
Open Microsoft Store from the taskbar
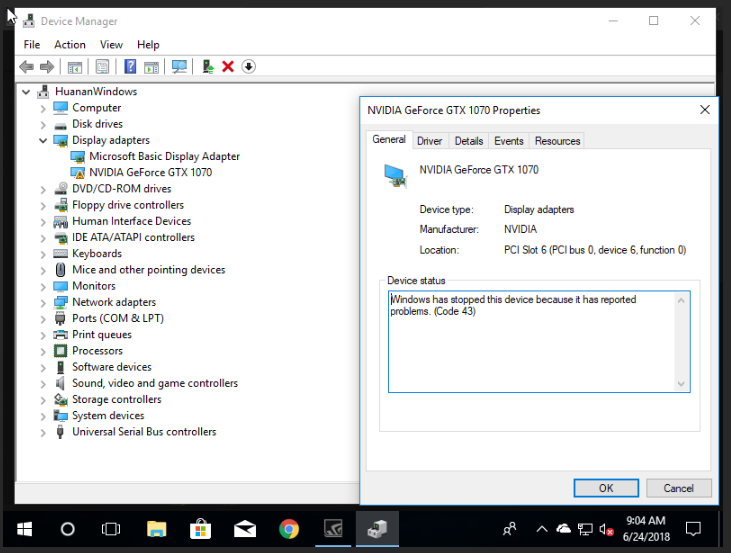click(200, 529)
